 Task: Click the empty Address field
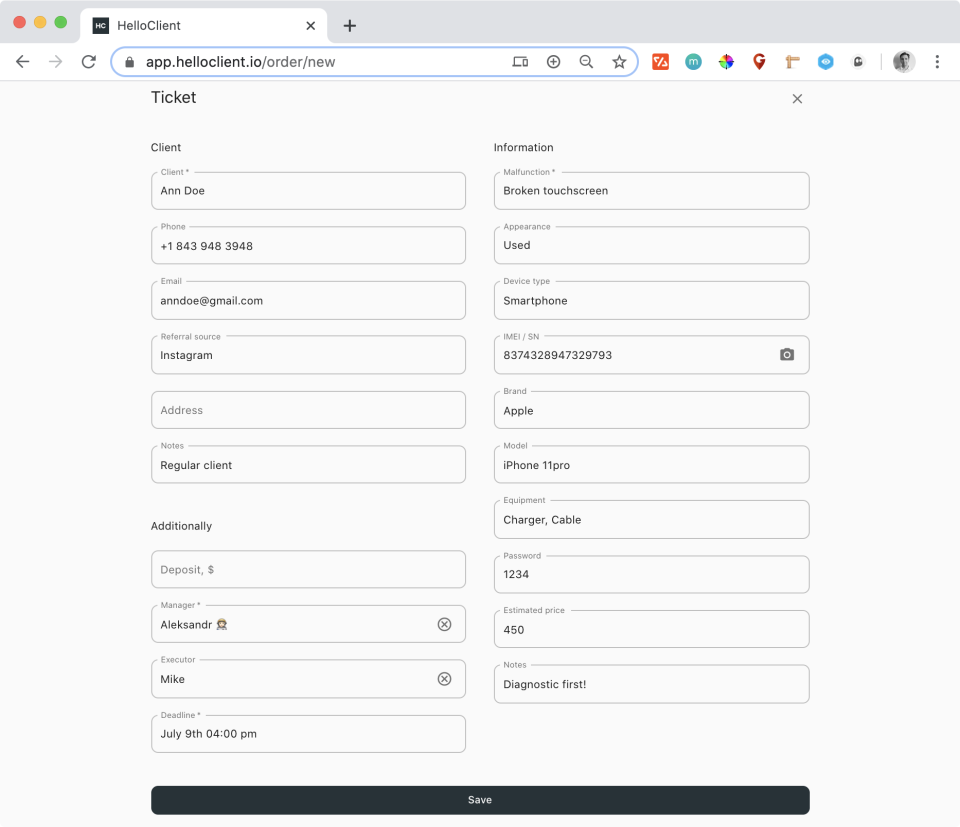[308, 410]
